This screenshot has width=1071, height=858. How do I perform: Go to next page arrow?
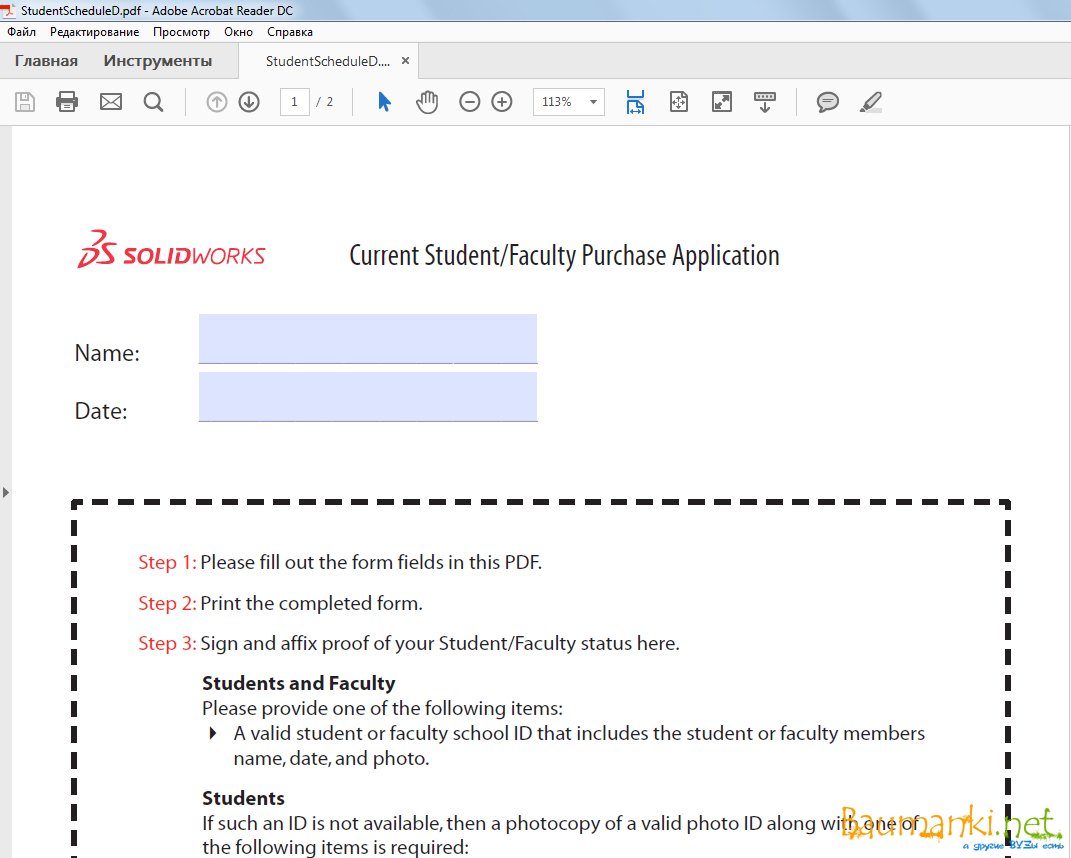249,102
